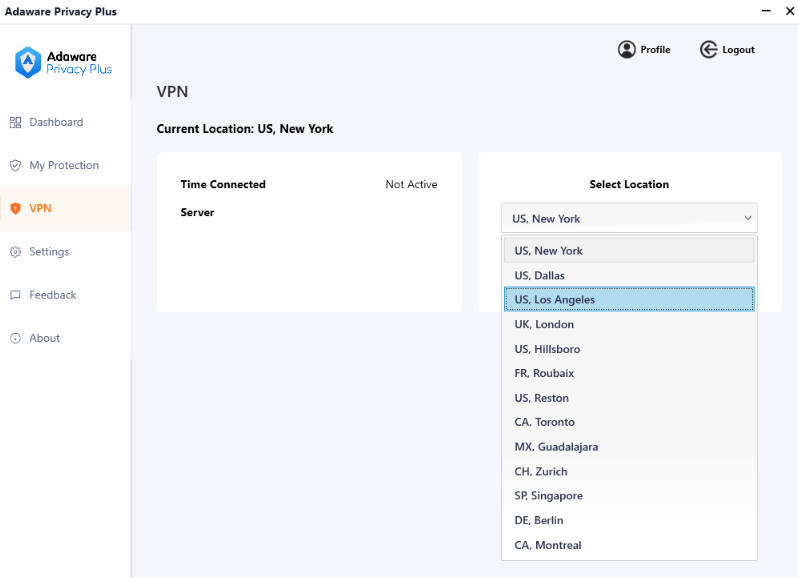This screenshot has width=798, height=578.
Task: Select FR, Roubaix location
Action: click(x=629, y=373)
